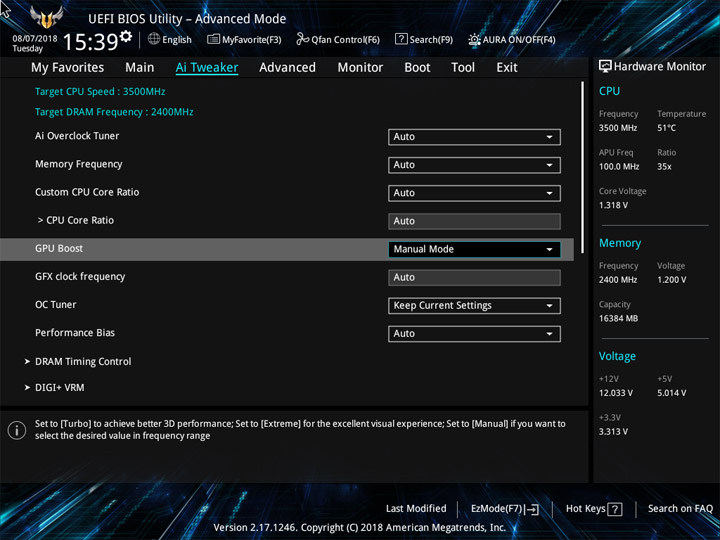720x540 pixels.
Task: Click CPU Ratio value 35x
Action: click(x=664, y=167)
